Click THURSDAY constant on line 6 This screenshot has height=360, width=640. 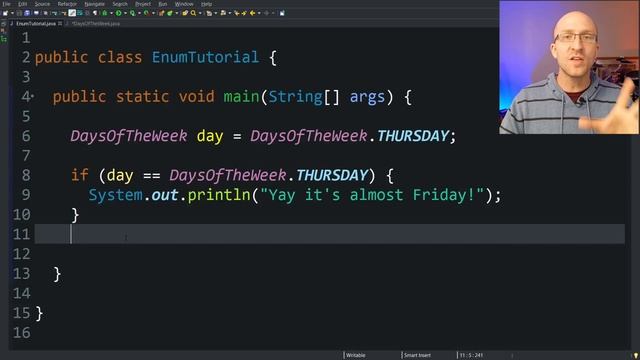pyautogui.click(x=413, y=136)
